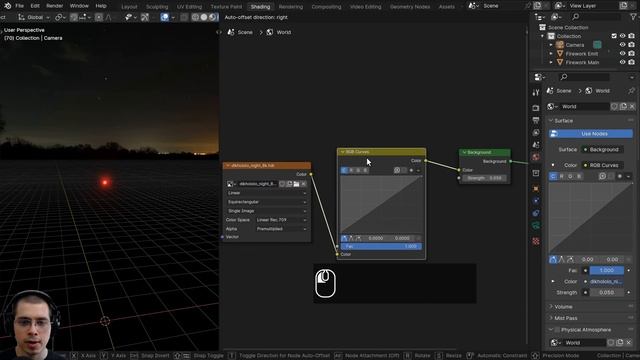Open viewport gizmo options

pos(145,17)
